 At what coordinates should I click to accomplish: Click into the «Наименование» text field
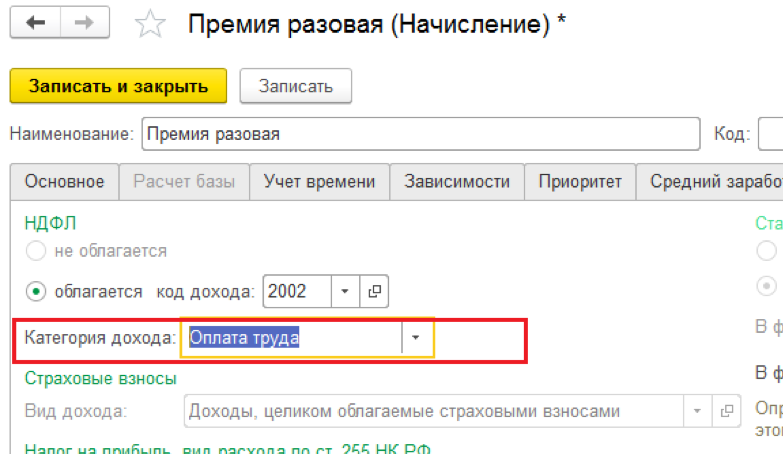point(420,134)
